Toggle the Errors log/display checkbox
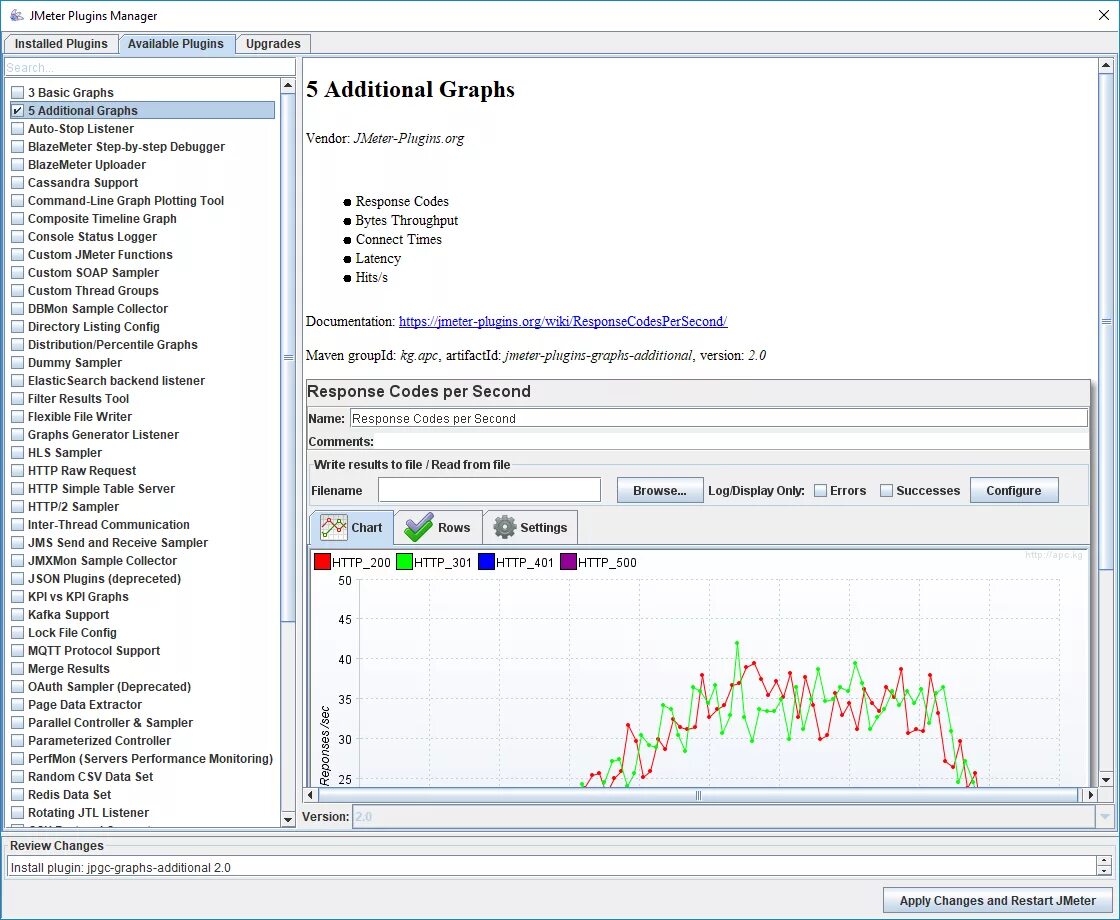Screen dimensions: 1120x920 point(821,491)
